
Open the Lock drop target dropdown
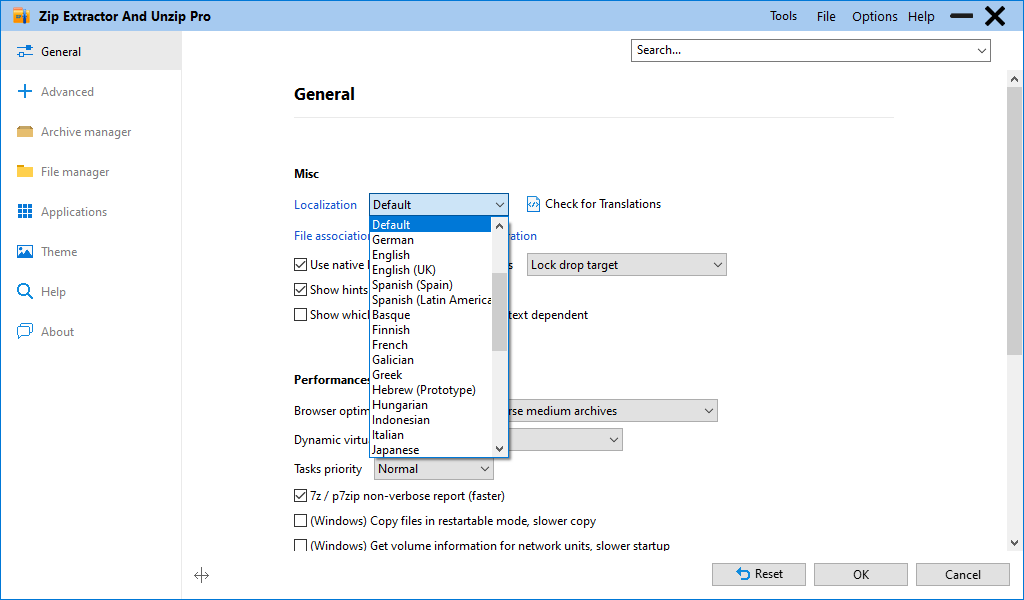click(626, 264)
